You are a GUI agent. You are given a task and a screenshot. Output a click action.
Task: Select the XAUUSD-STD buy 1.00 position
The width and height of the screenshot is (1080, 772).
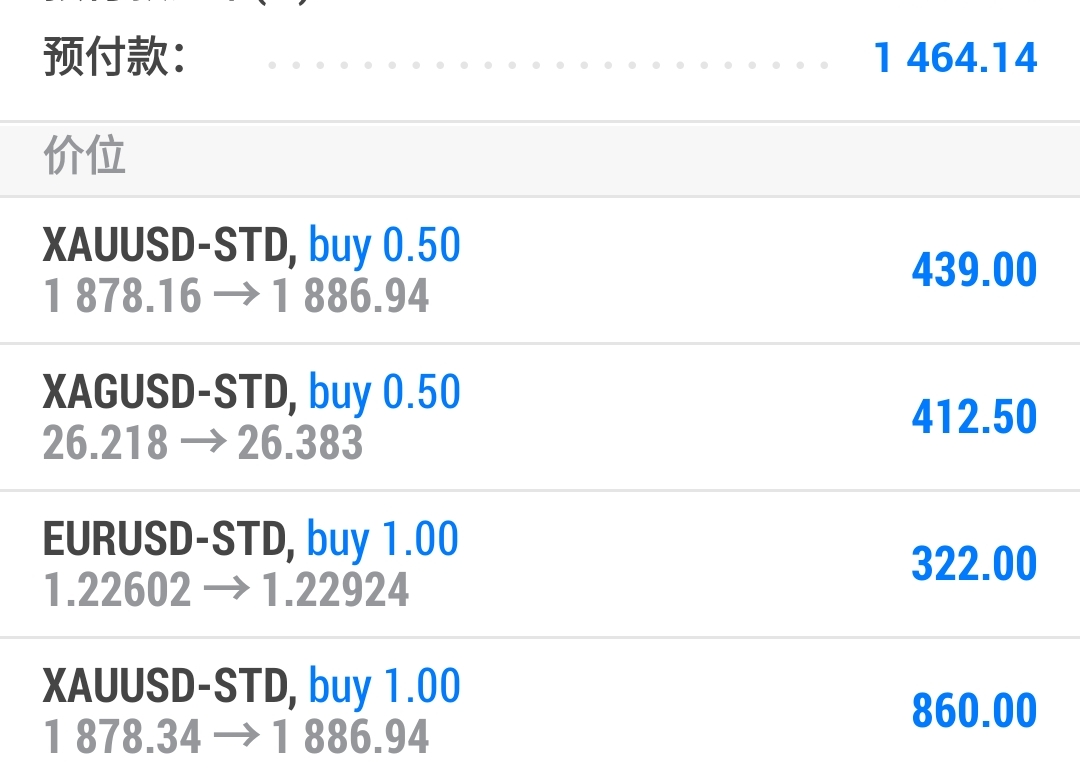(540, 706)
